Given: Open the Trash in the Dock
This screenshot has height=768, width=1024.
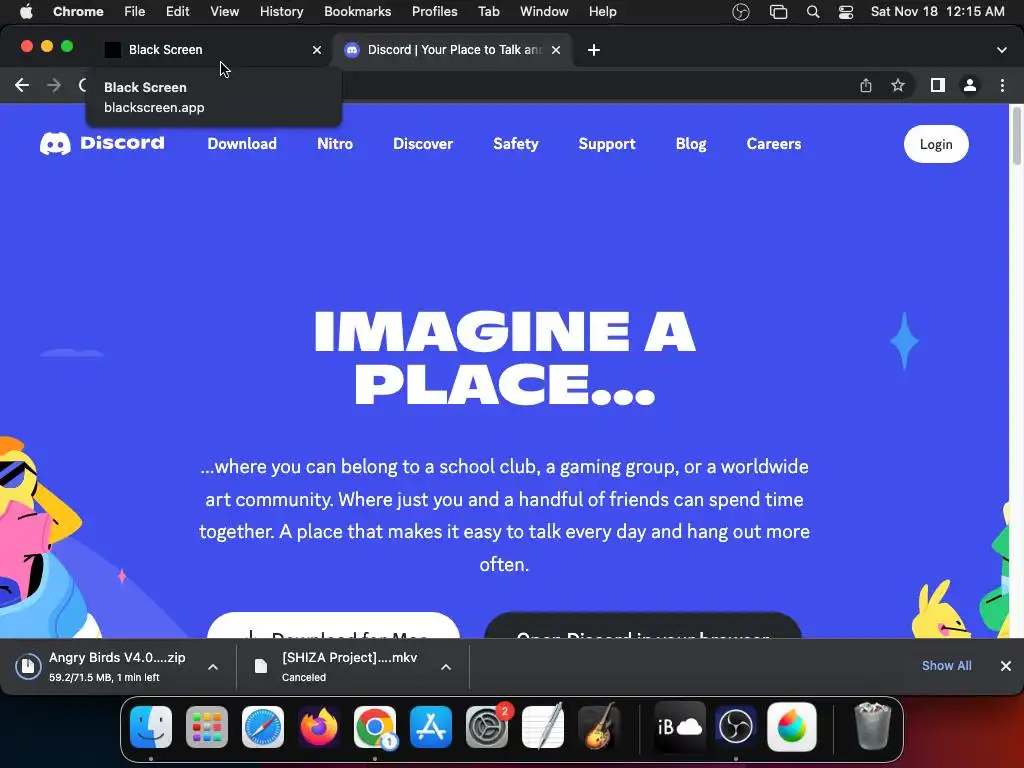Looking at the screenshot, I should click(872, 726).
